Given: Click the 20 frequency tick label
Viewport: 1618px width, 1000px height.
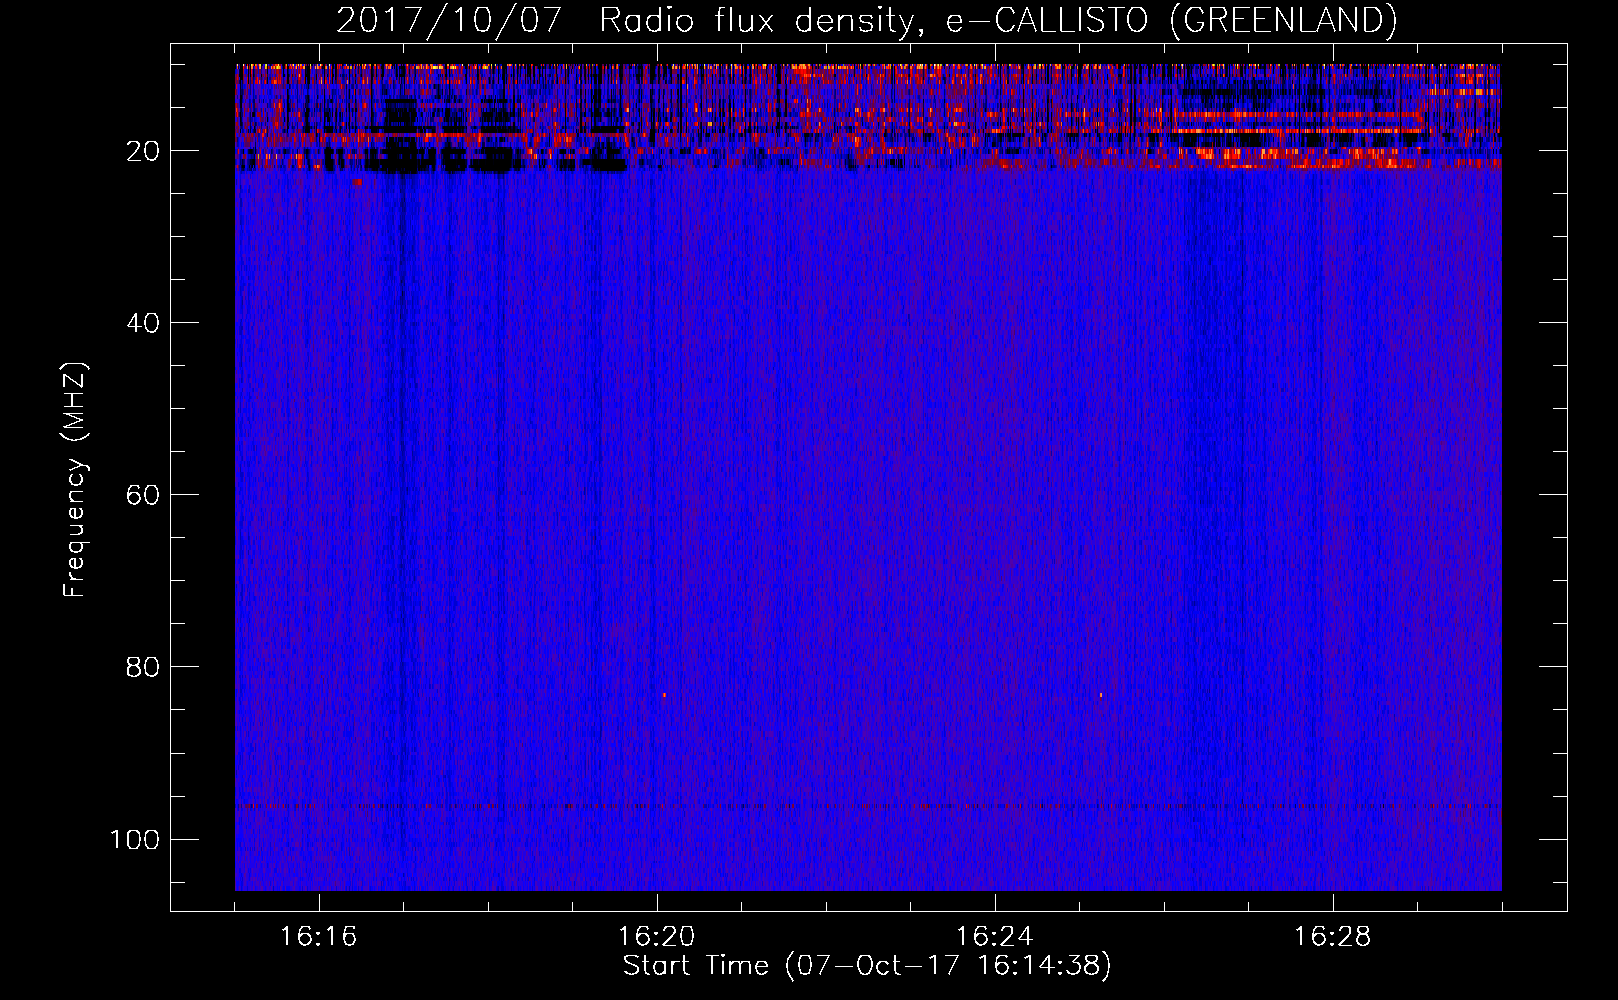Looking at the screenshot, I should (143, 151).
